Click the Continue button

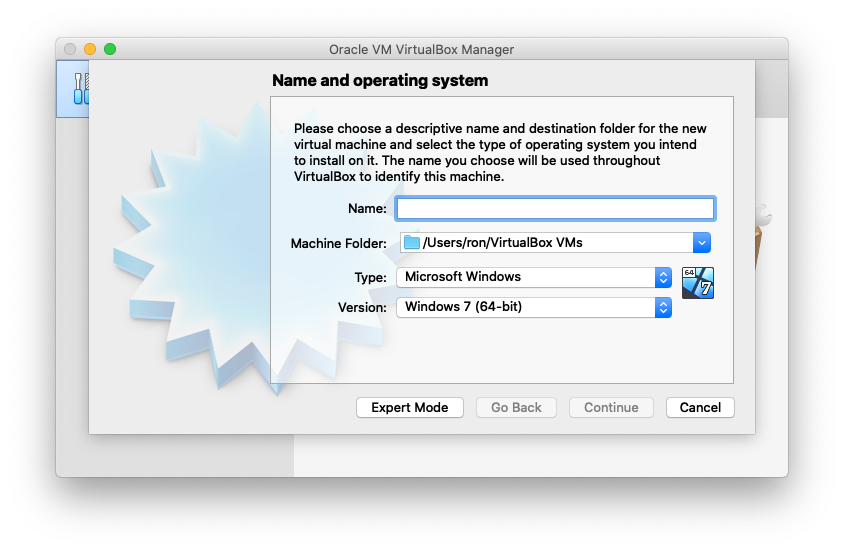click(x=611, y=407)
